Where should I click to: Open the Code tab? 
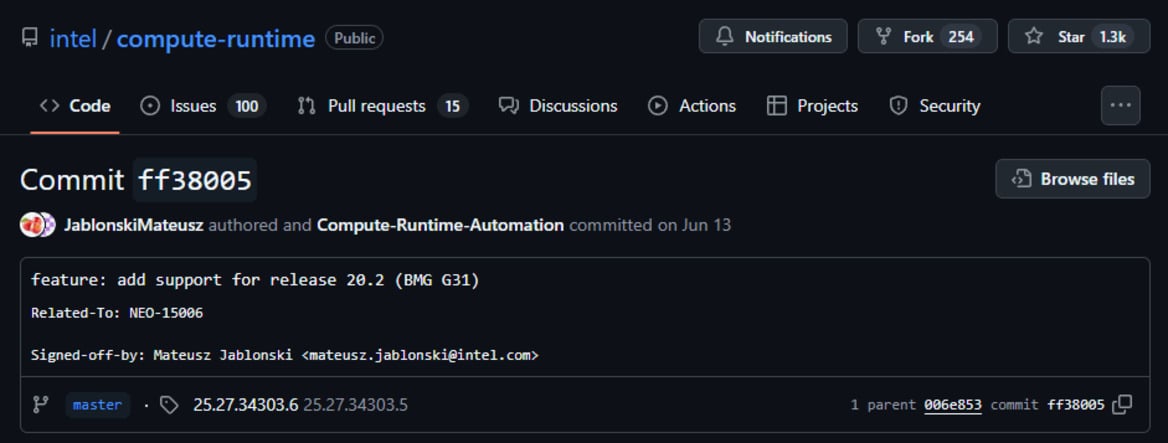point(74,106)
